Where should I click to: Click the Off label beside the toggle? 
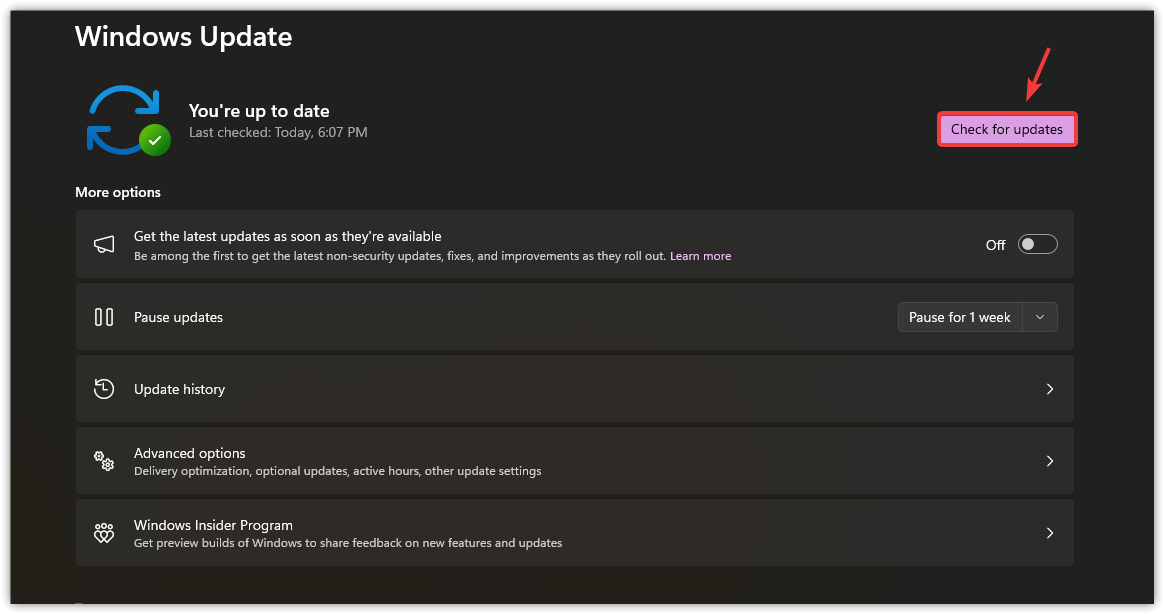click(995, 245)
